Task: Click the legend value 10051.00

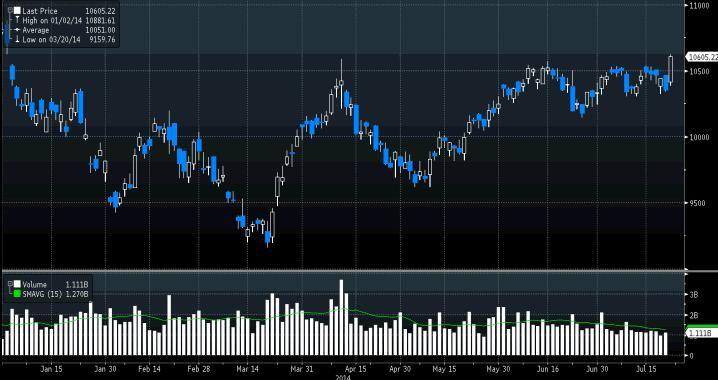Action: click(100, 30)
